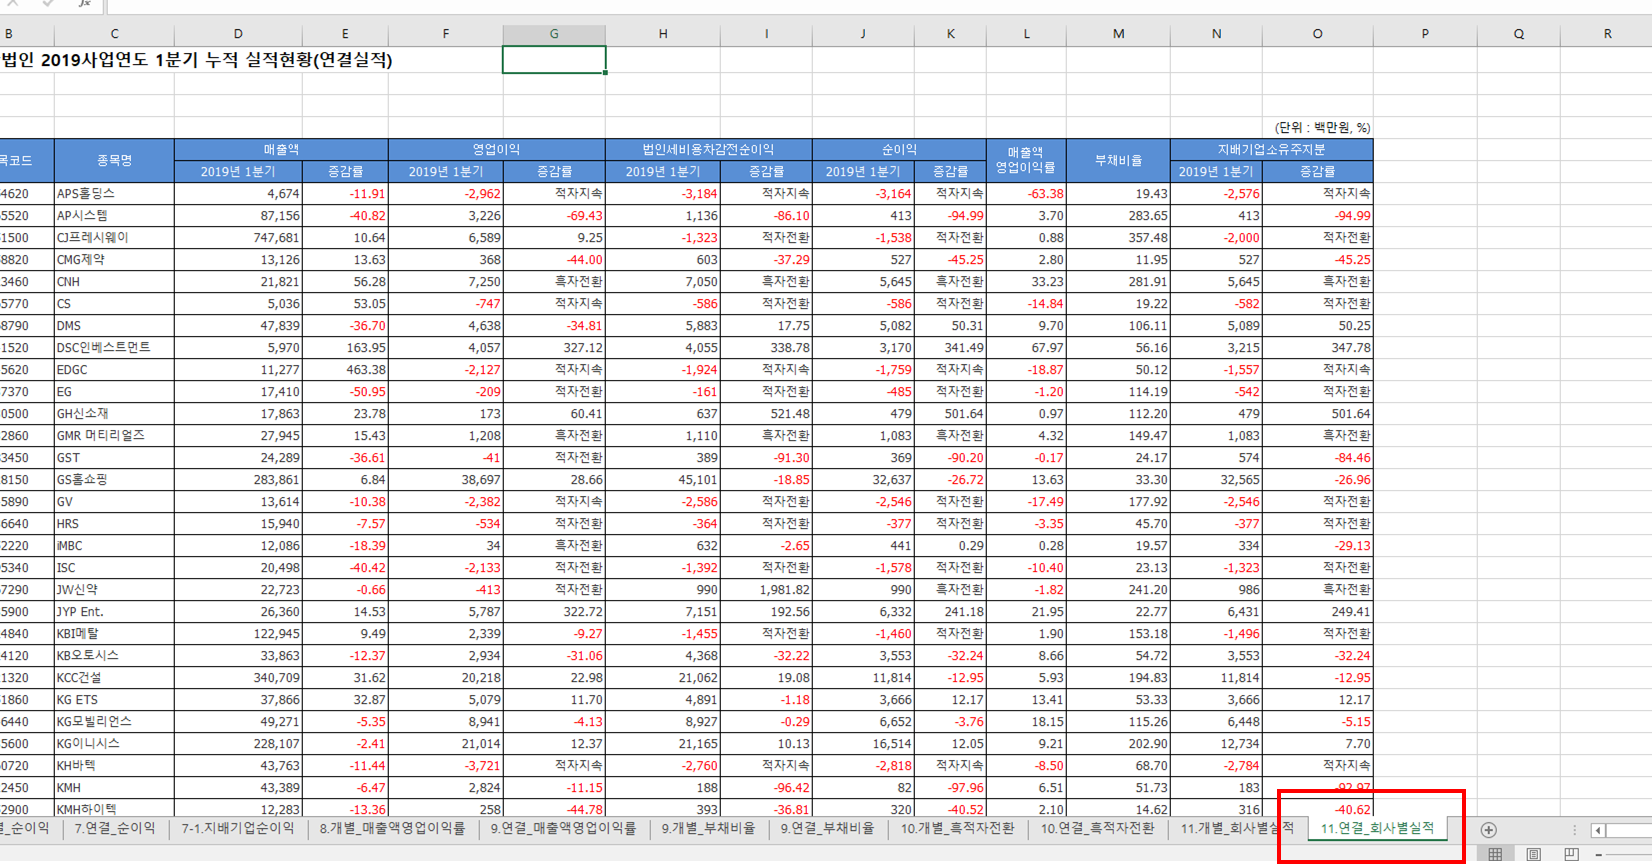Viewport: 1652px width, 864px height.
Task: Click the horizontal scrollbar left arrow
Action: coord(1598,830)
